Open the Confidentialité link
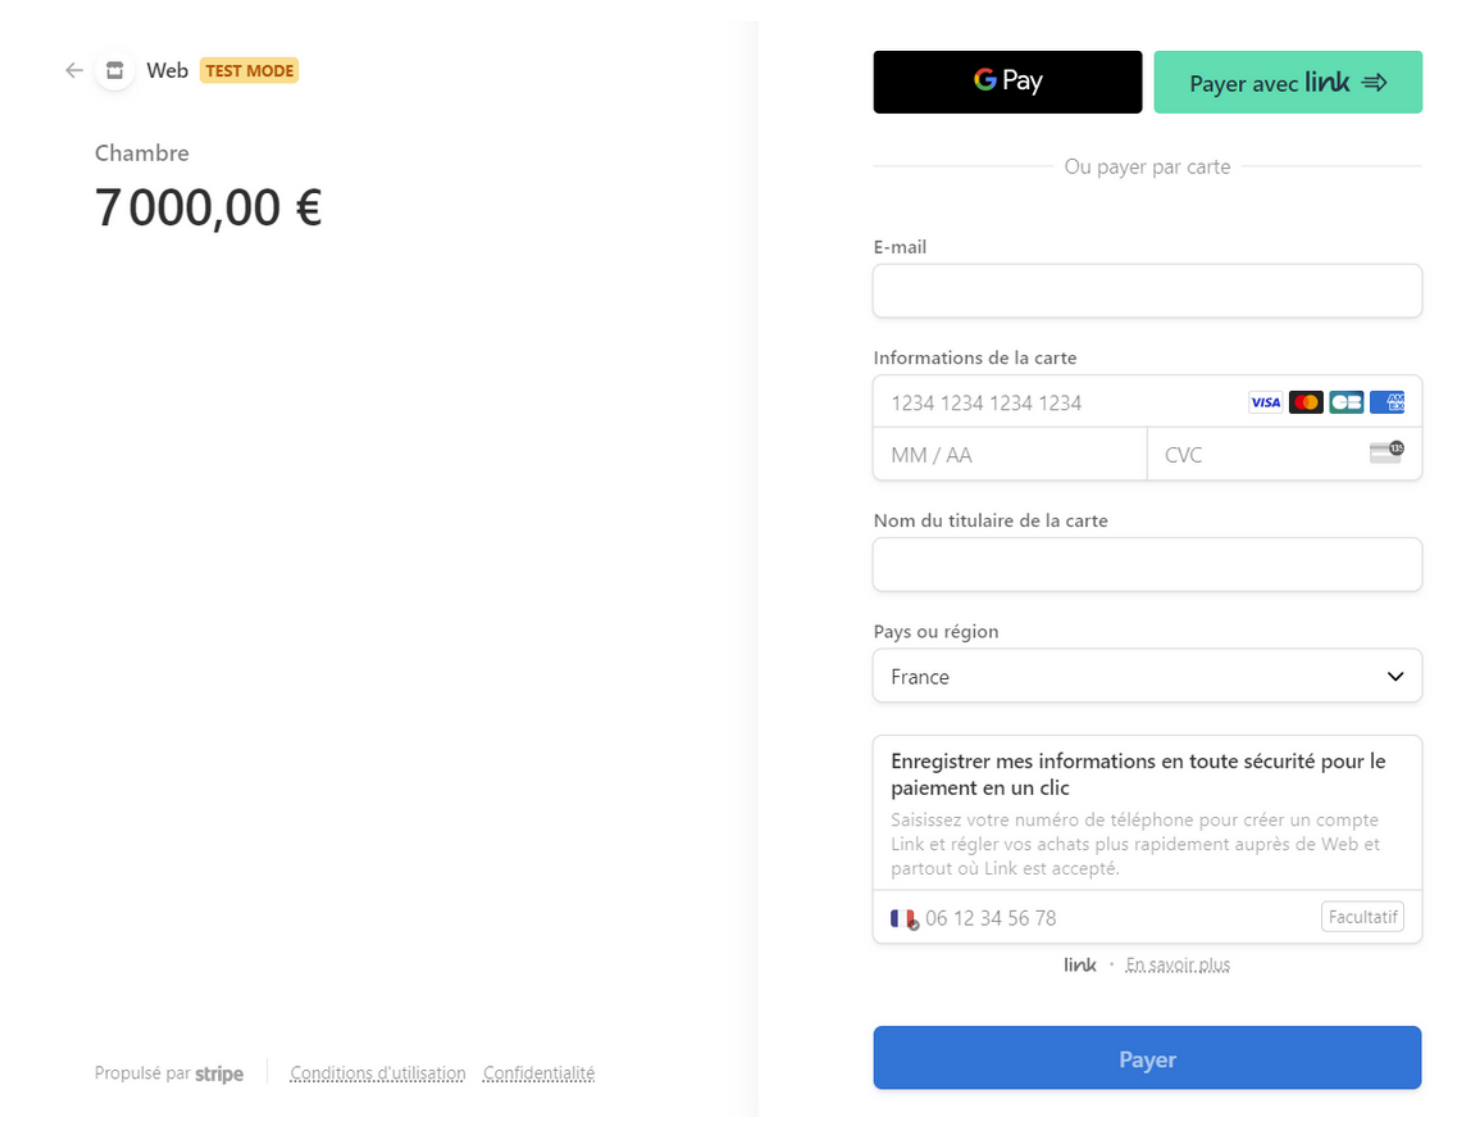 click(x=538, y=1073)
